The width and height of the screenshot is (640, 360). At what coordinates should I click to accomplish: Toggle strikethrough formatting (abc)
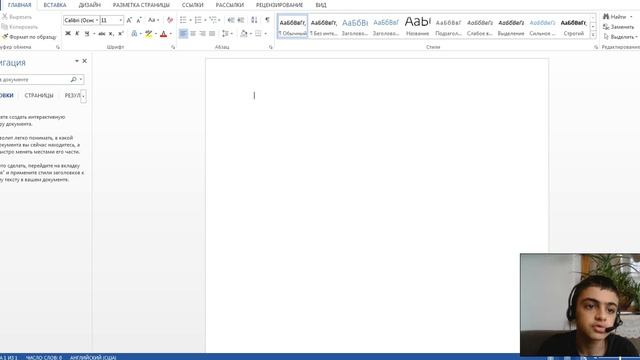pyautogui.click(x=102, y=33)
